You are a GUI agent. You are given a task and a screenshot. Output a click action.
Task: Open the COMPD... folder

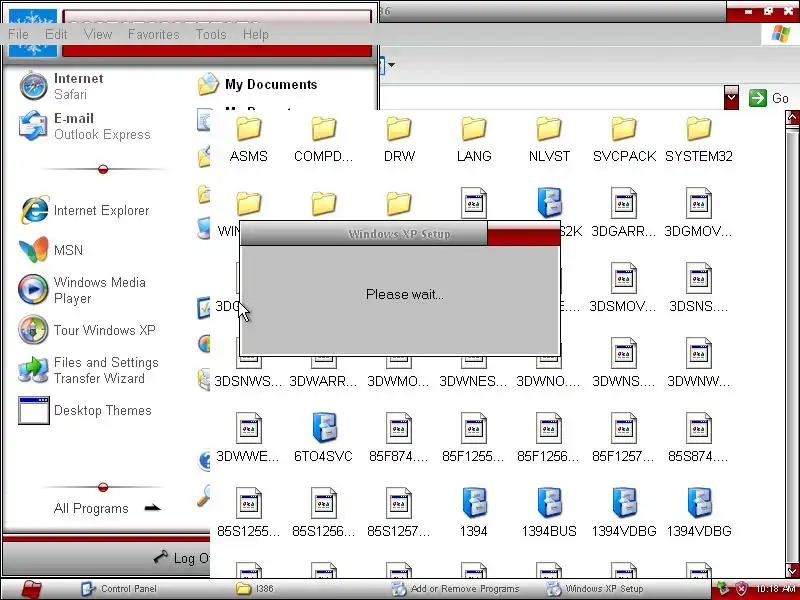[x=323, y=139]
